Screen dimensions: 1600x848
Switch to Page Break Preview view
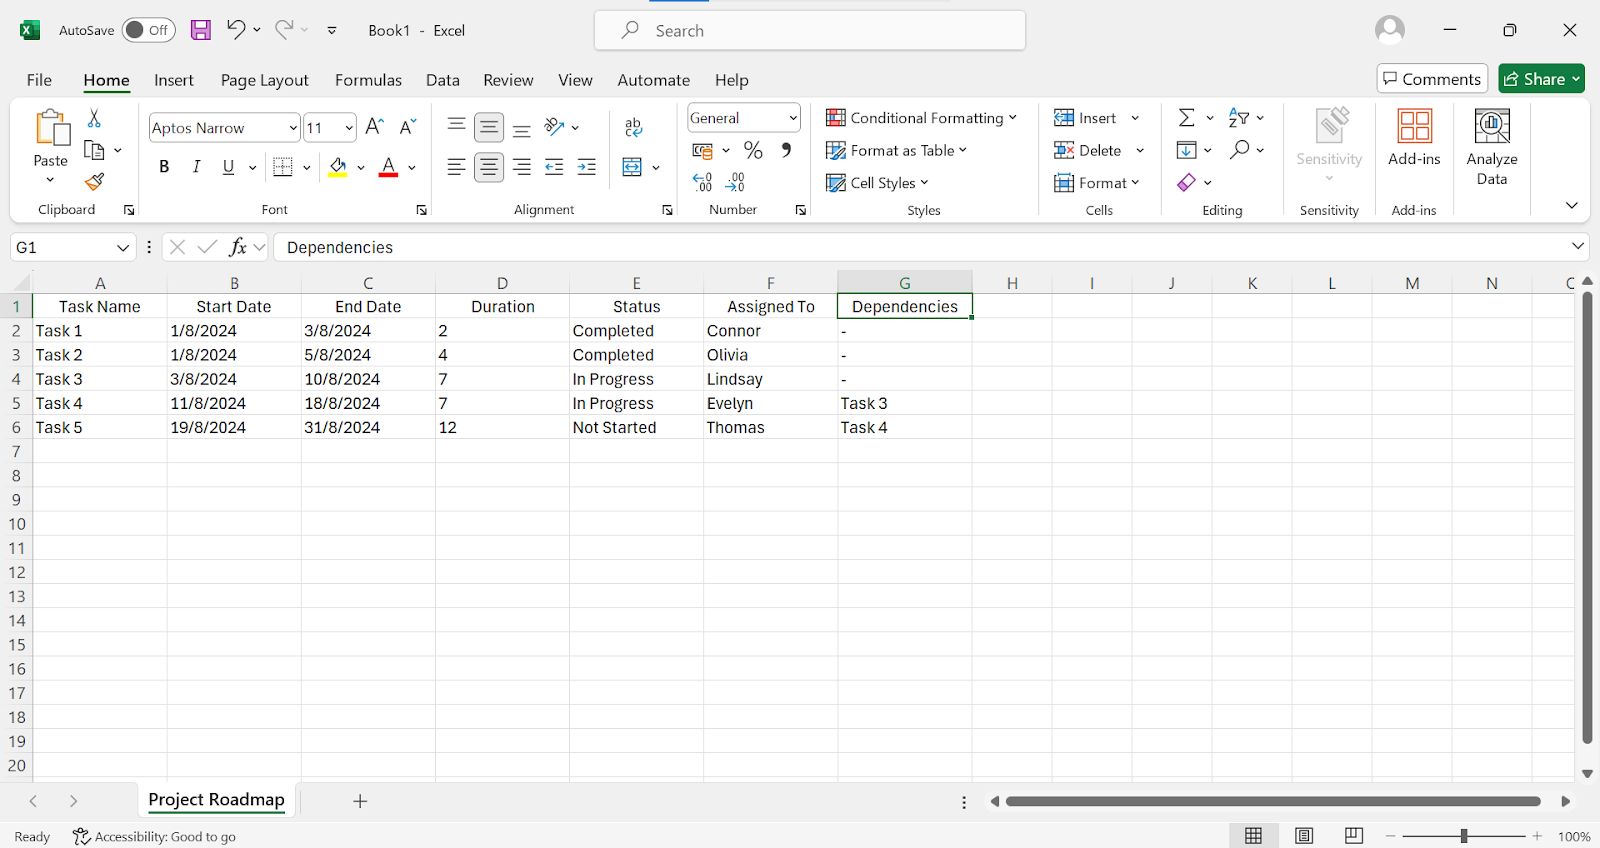point(1354,836)
